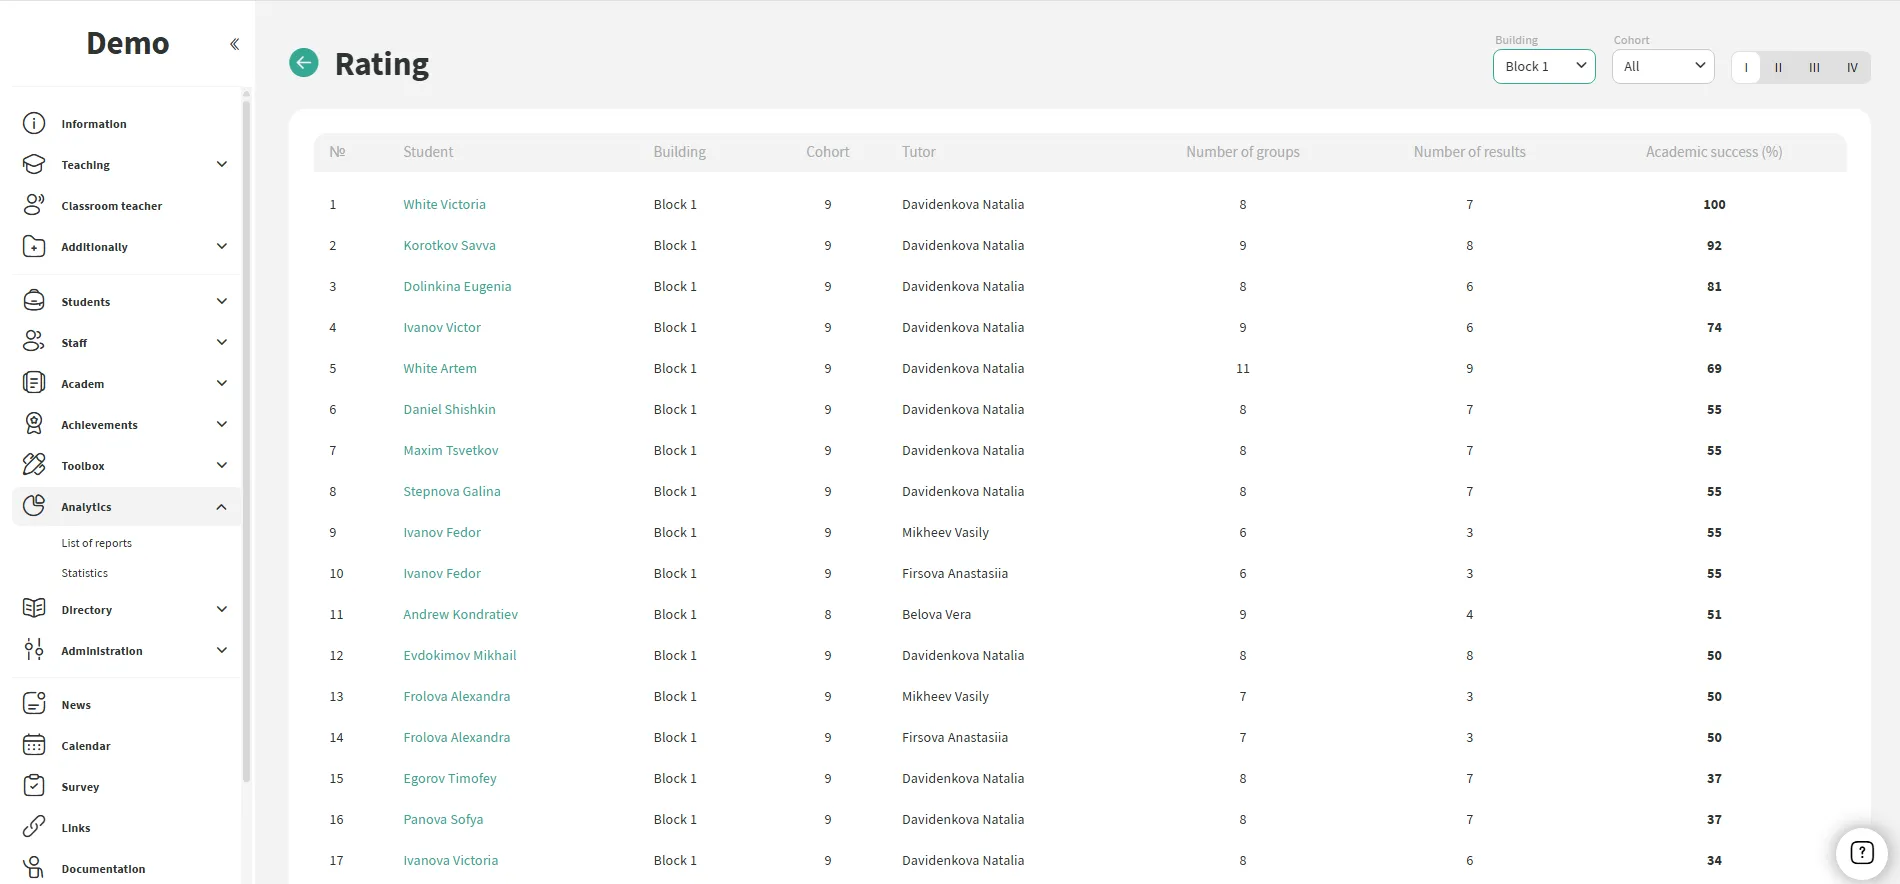Screen dimensions: 1900x884
Task: Click the News icon in sidebar
Action: [x=34, y=704]
